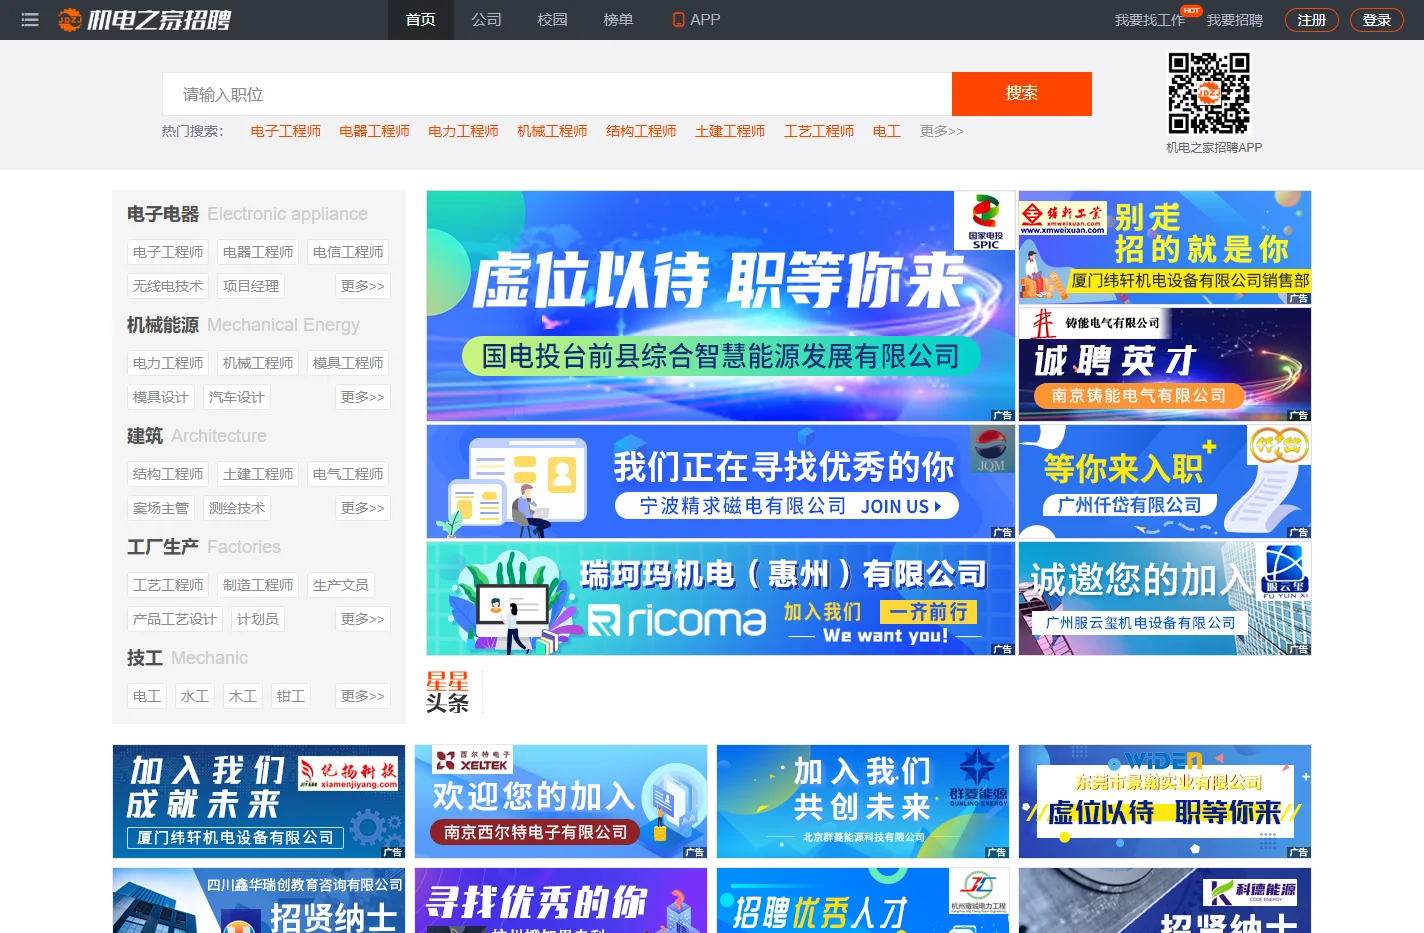This screenshot has height=933, width=1424.
Task: Select 模具工程师 category tag
Action: [x=348, y=363]
